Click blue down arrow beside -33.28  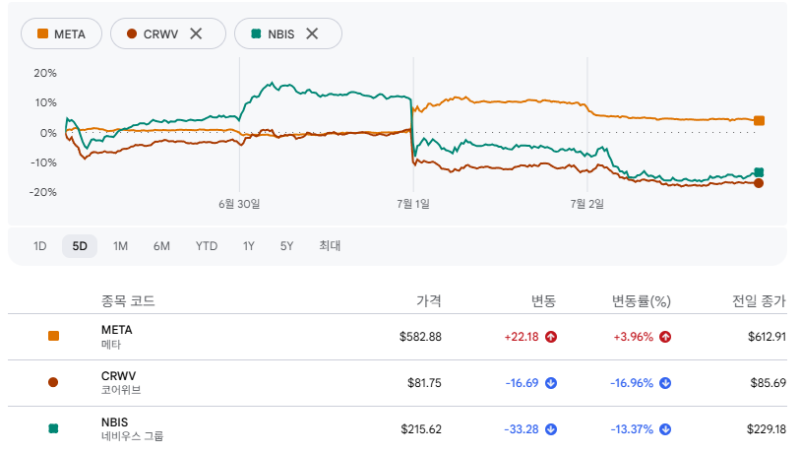tap(551, 430)
